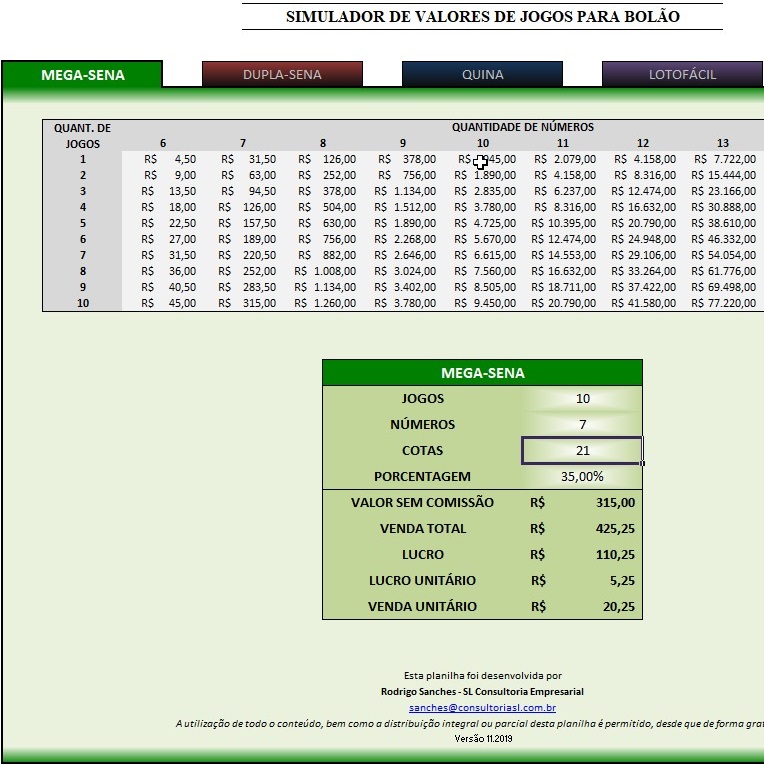Click the R$ 46.332,00 cell
The height and width of the screenshot is (764, 764).
(723, 239)
